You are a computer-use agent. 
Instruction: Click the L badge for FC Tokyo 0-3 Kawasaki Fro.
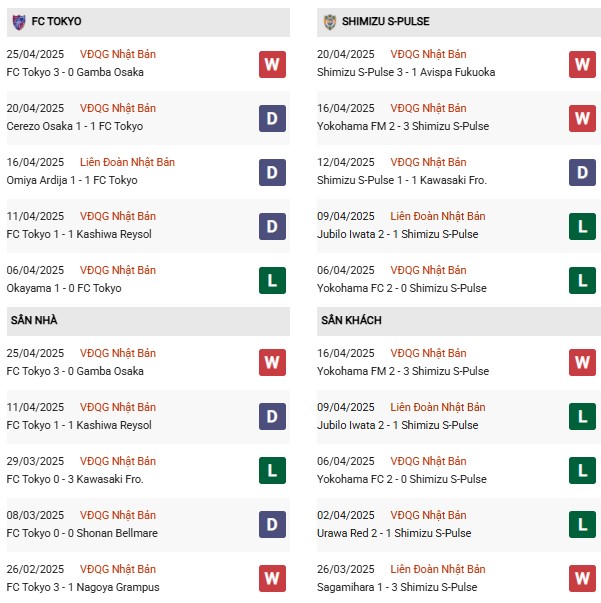(272, 472)
